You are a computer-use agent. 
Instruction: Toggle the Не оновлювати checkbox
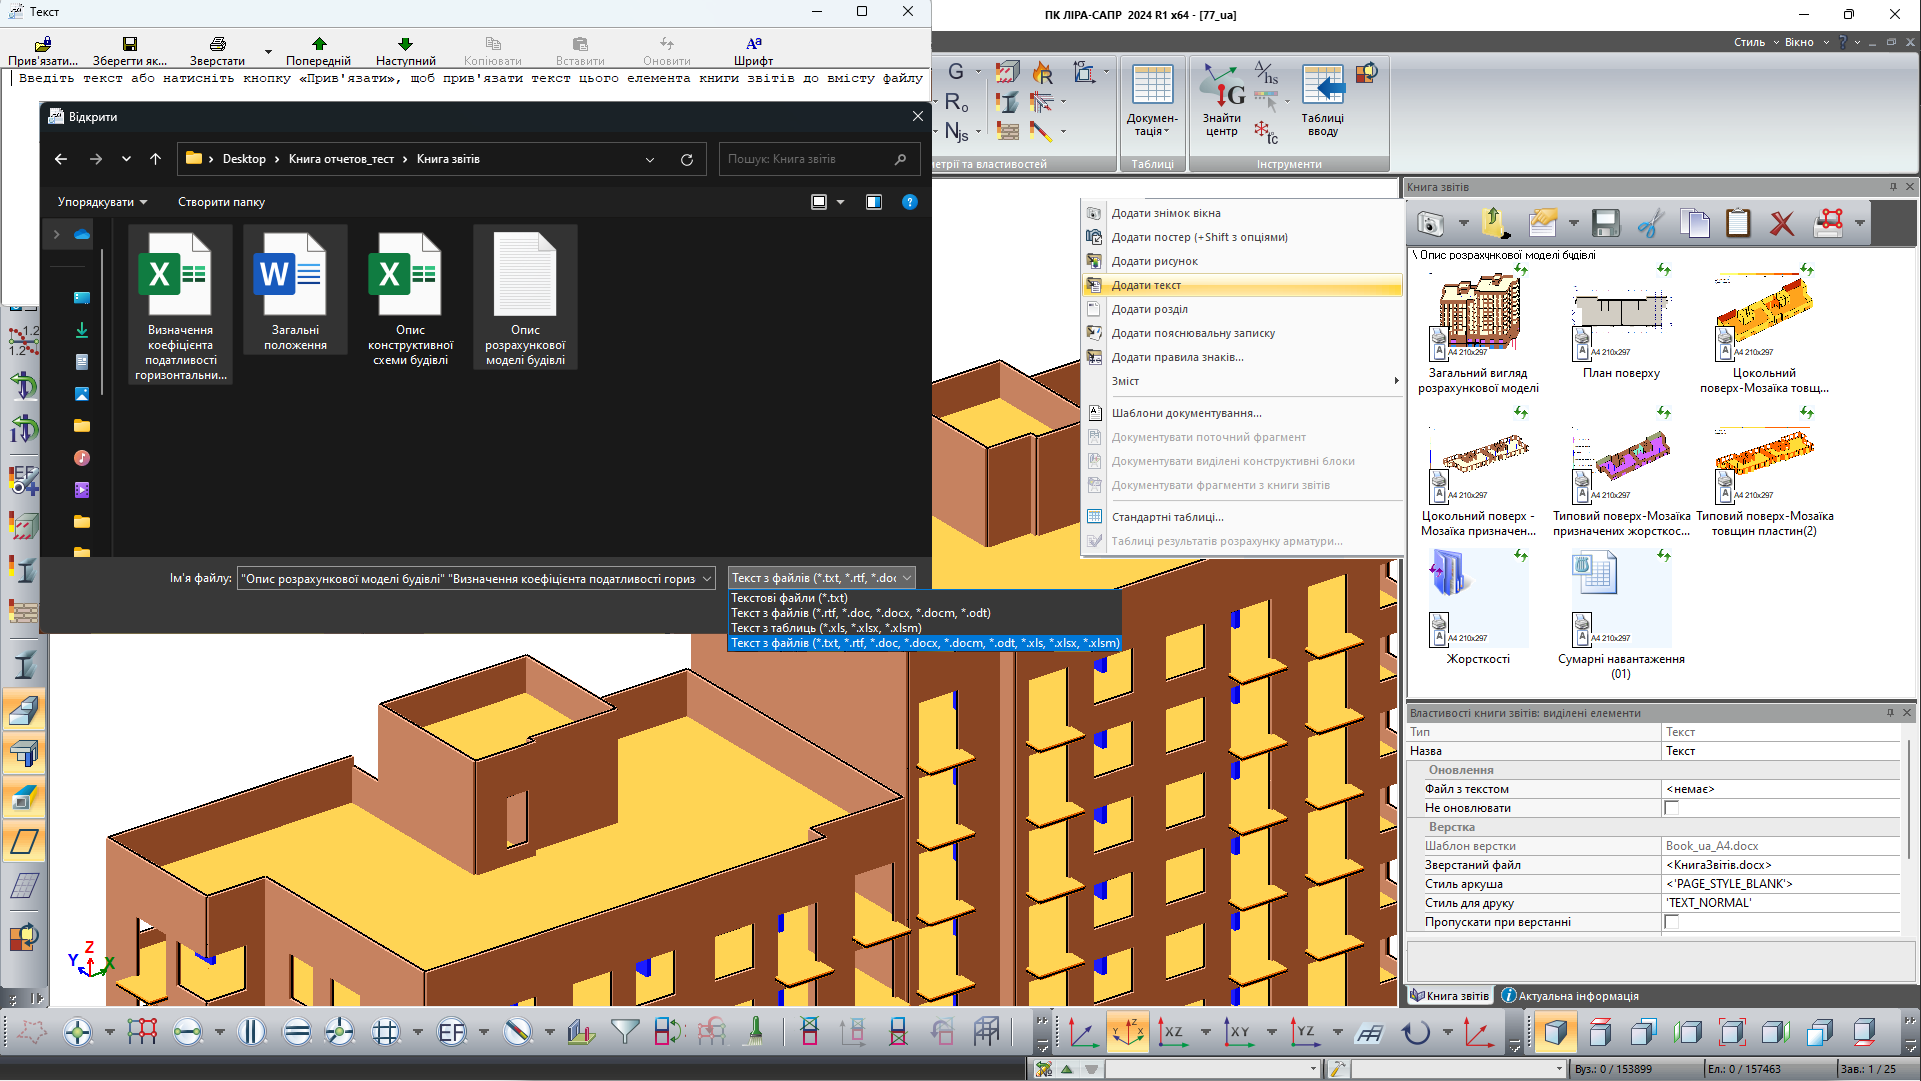pyautogui.click(x=1671, y=808)
